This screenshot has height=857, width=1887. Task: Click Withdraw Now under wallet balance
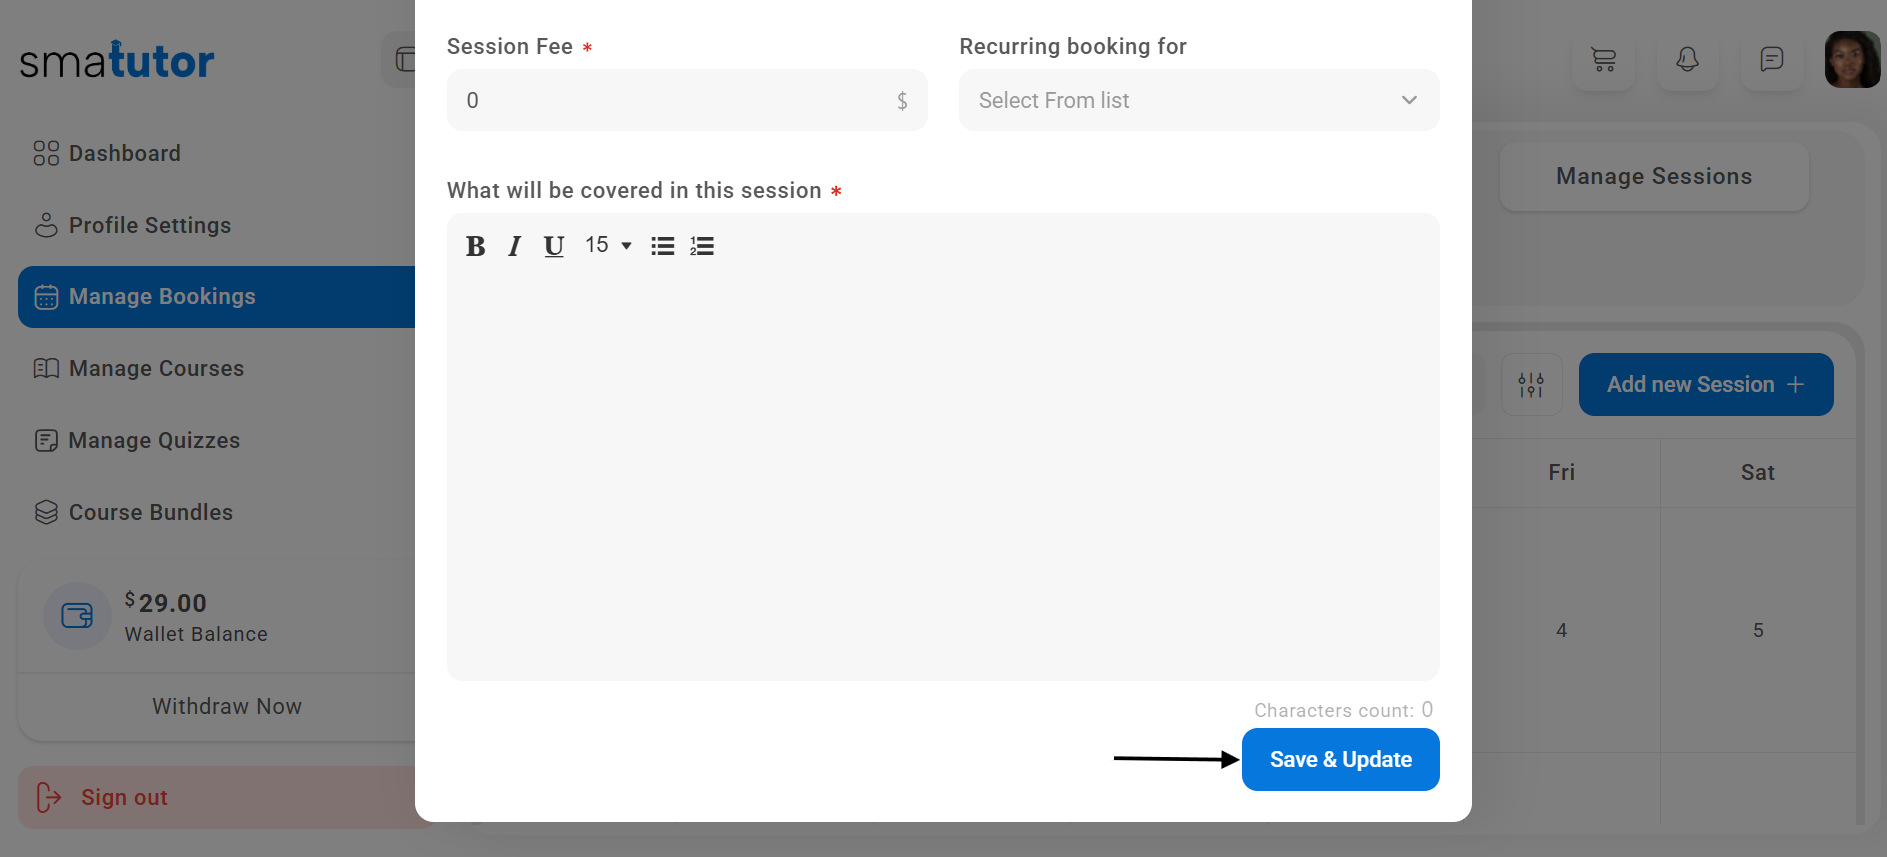(x=226, y=706)
